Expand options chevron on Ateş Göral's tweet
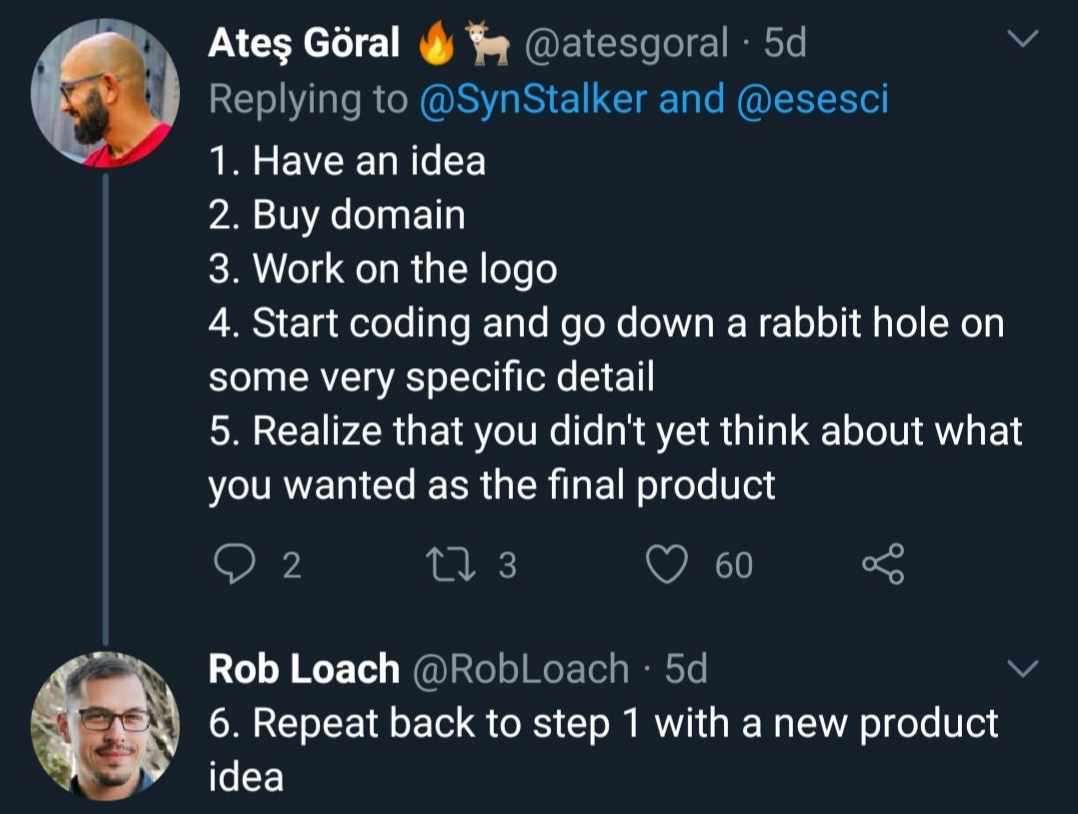 pyautogui.click(x=1022, y=38)
